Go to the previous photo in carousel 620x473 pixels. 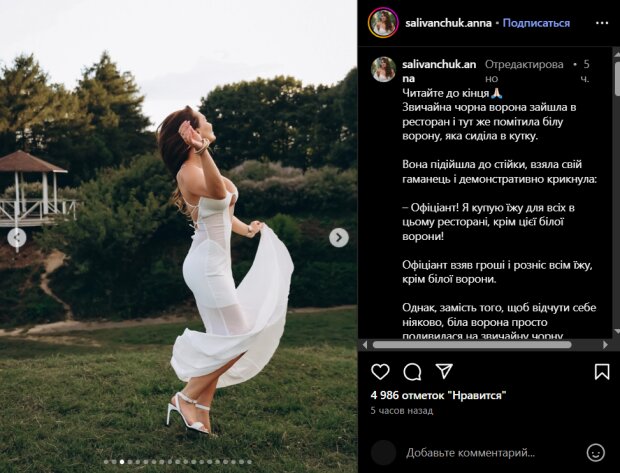(x=17, y=237)
